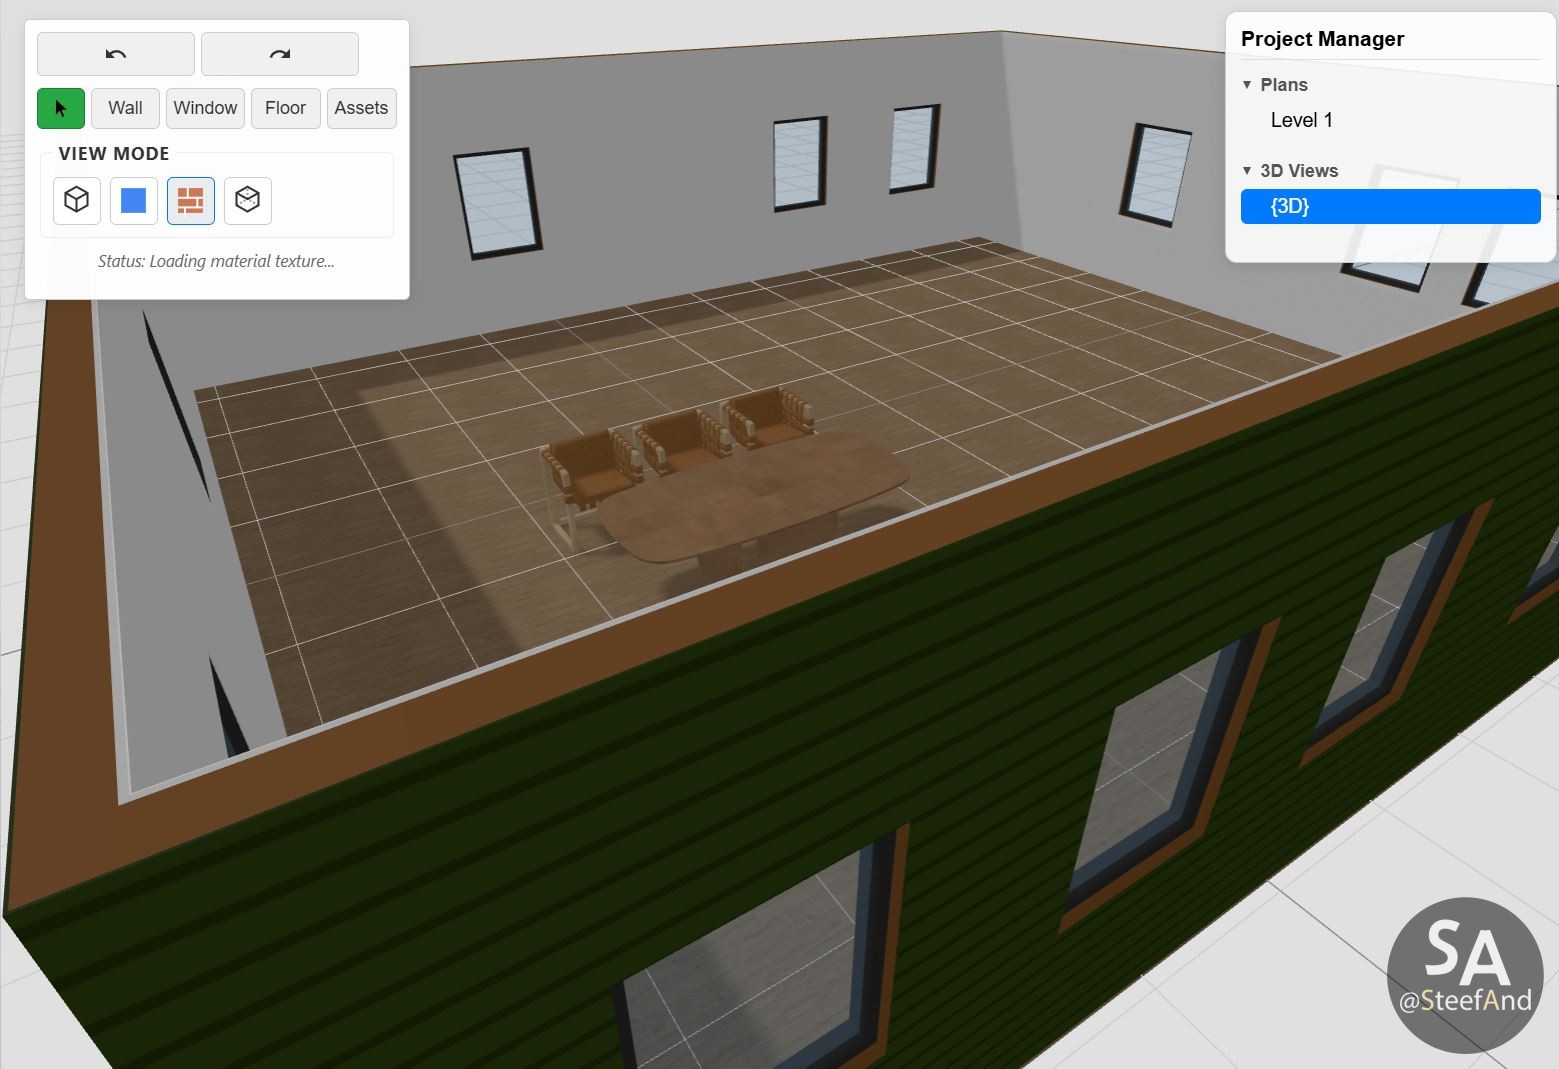Click the Project Manager panel title

point(1322,39)
